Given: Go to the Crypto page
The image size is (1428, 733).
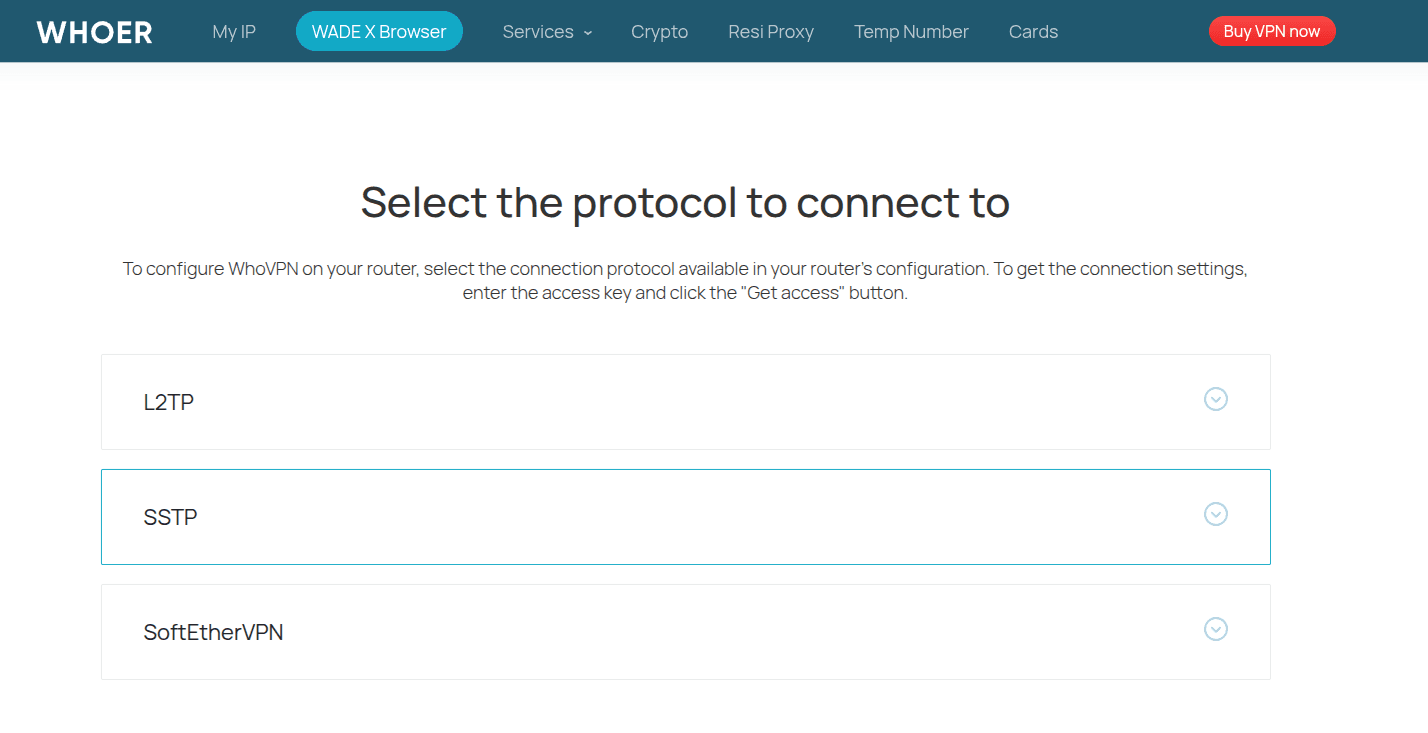Looking at the screenshot, I should click(x=660, y=32).
